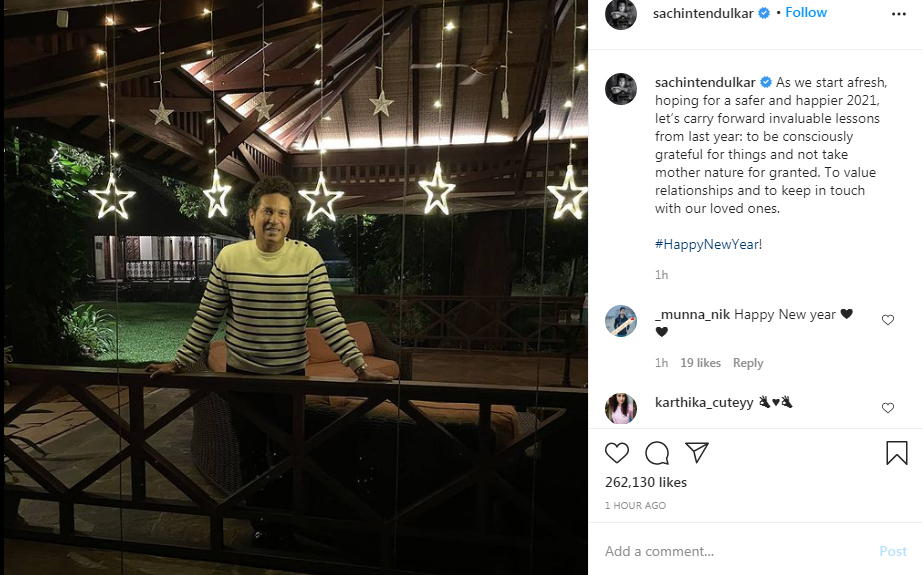The image size is (922, 575).
Task: Click the Add a comment field
Action: [x=730, y=551]
